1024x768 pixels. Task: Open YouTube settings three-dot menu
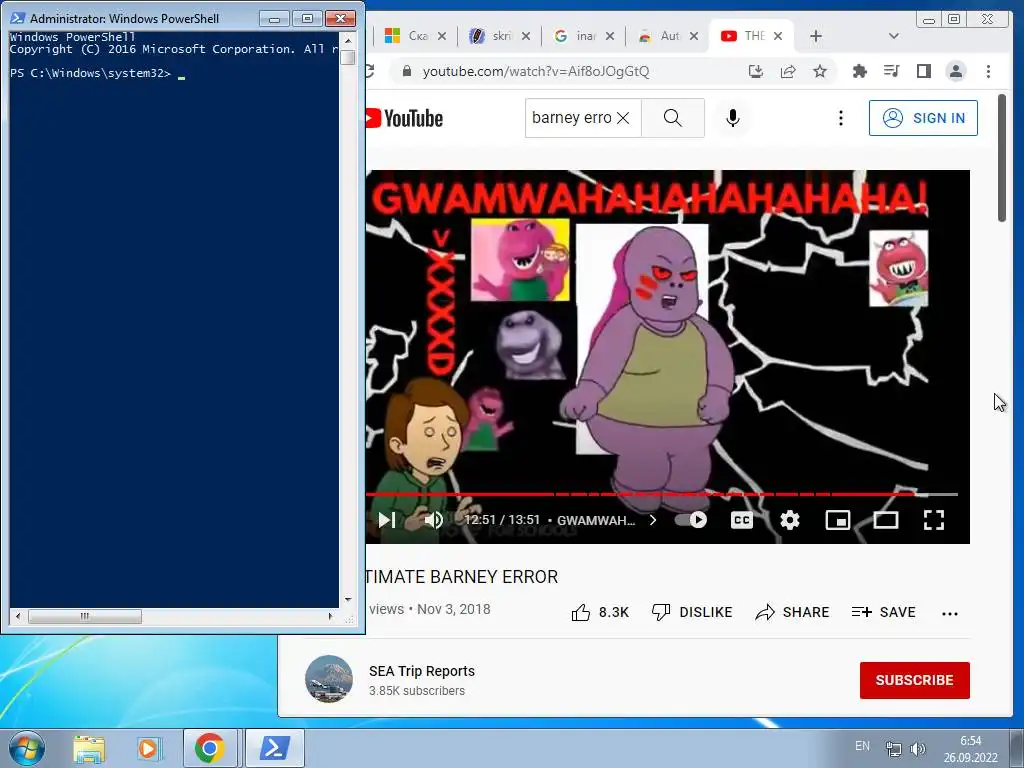tap(840, 118)
